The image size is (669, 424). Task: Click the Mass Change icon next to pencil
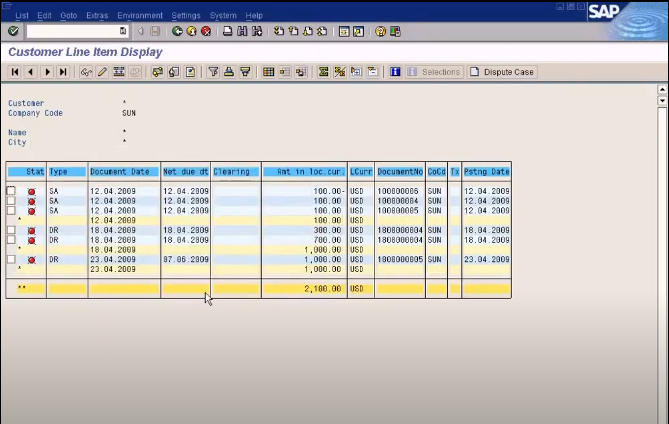tap(119, 72)
